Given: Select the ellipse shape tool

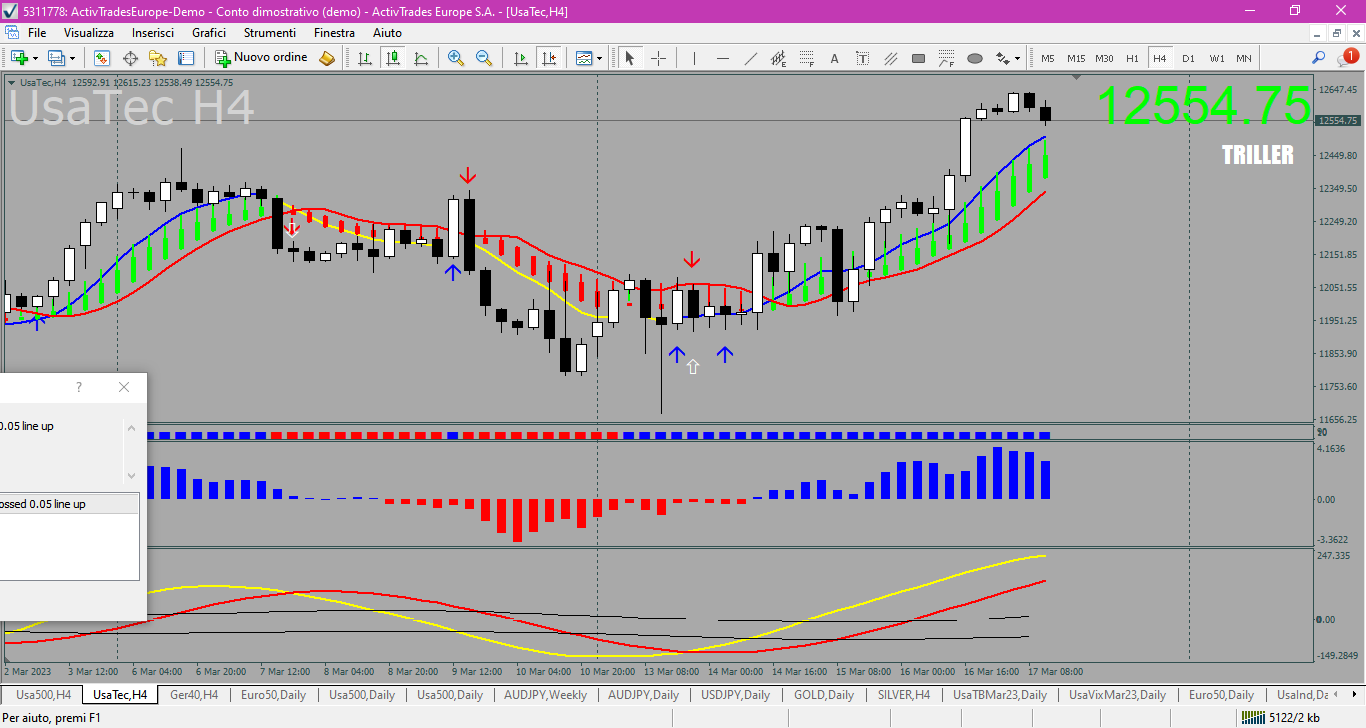Looking at the screenshot, I should pyautogui.click(x=975, y=58).
